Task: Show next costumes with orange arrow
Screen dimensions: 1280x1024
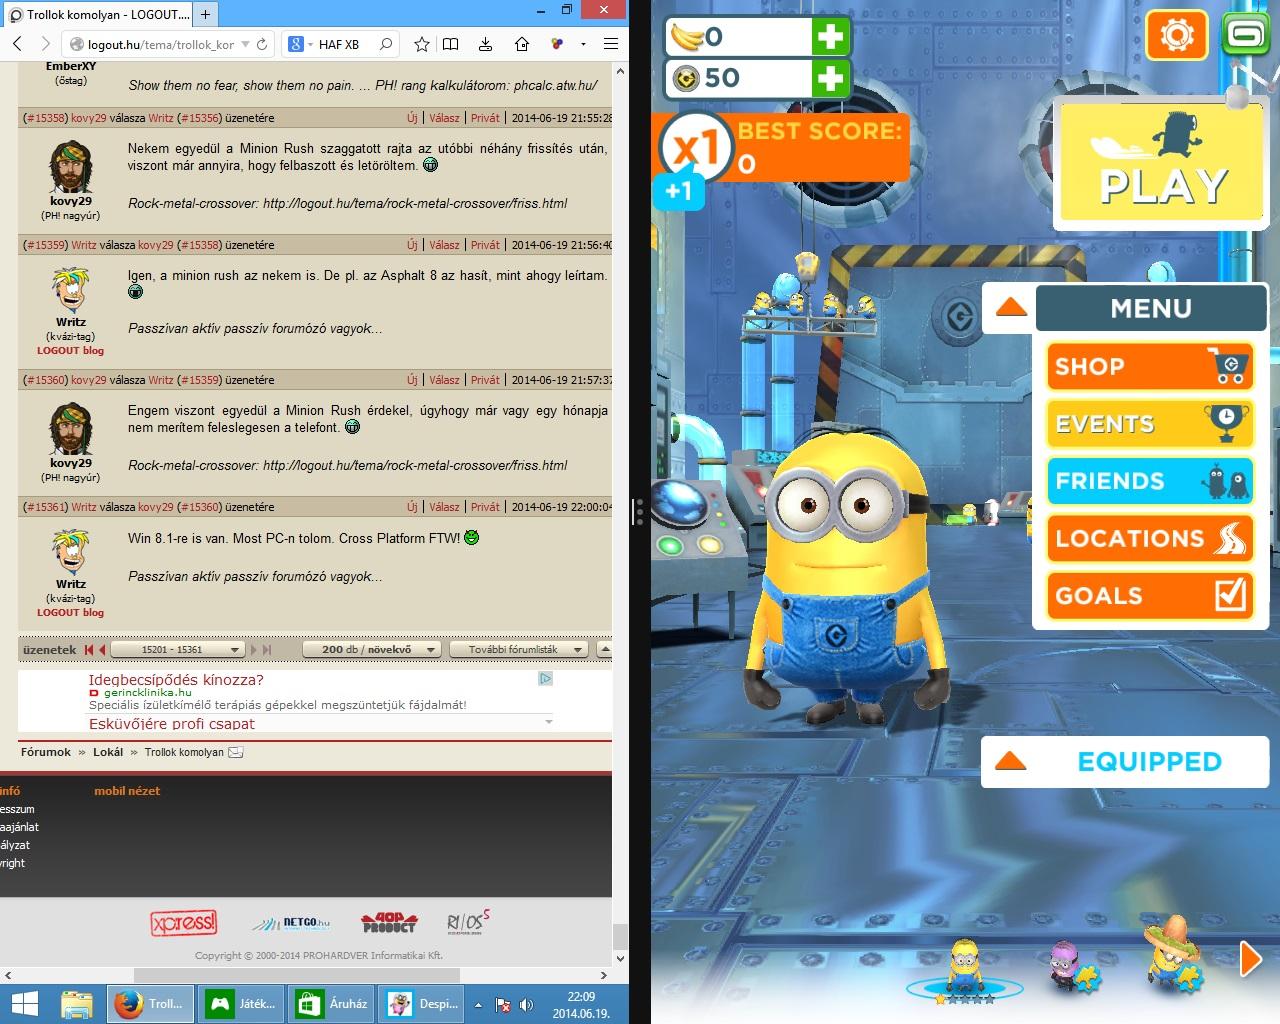Action: pos(1250,958)
